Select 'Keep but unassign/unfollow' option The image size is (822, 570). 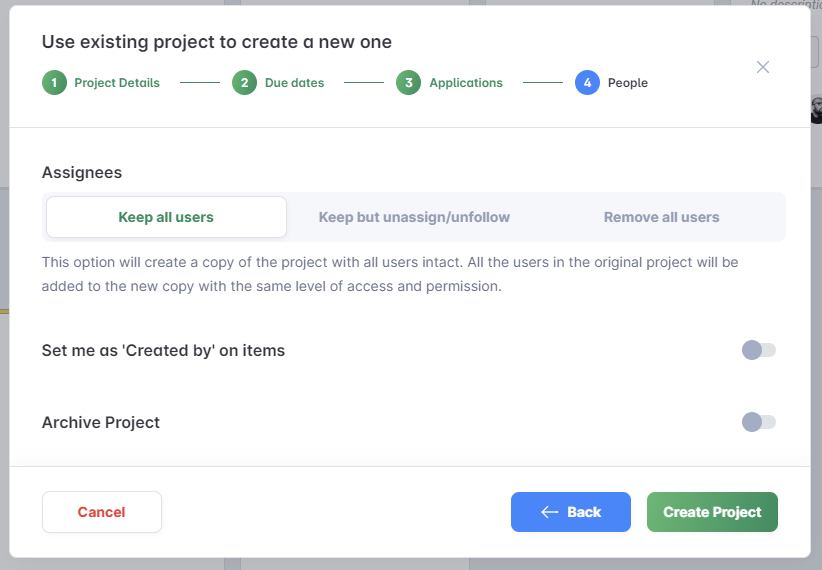[x=414, y=217]
